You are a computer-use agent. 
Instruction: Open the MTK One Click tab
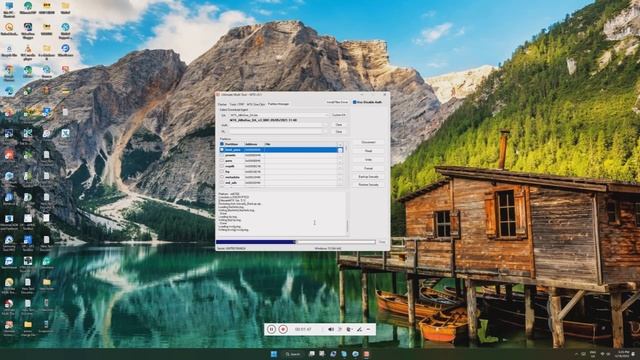(x=256, y=104)
